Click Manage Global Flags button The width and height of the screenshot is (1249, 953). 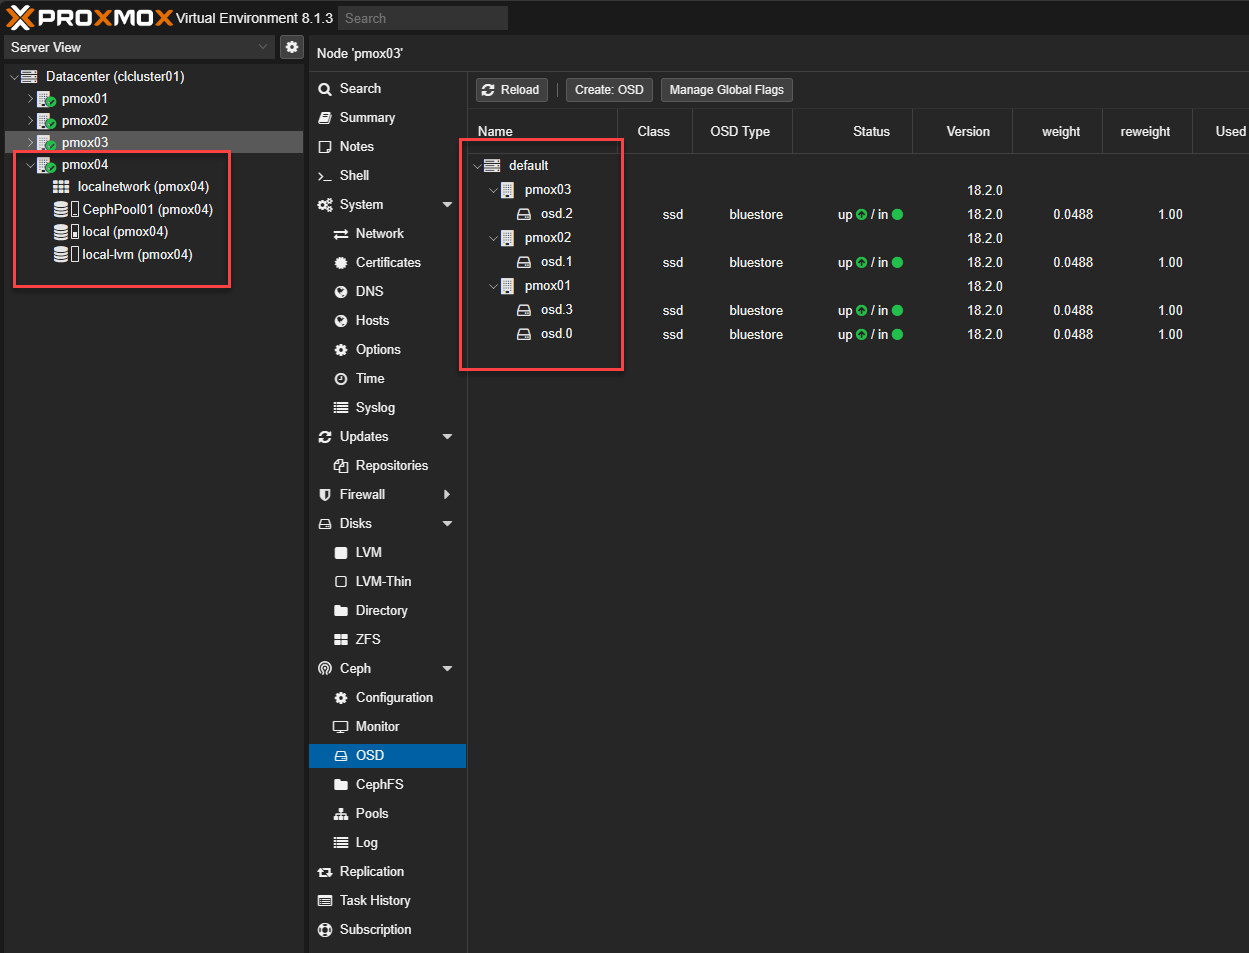coord(726,90)
